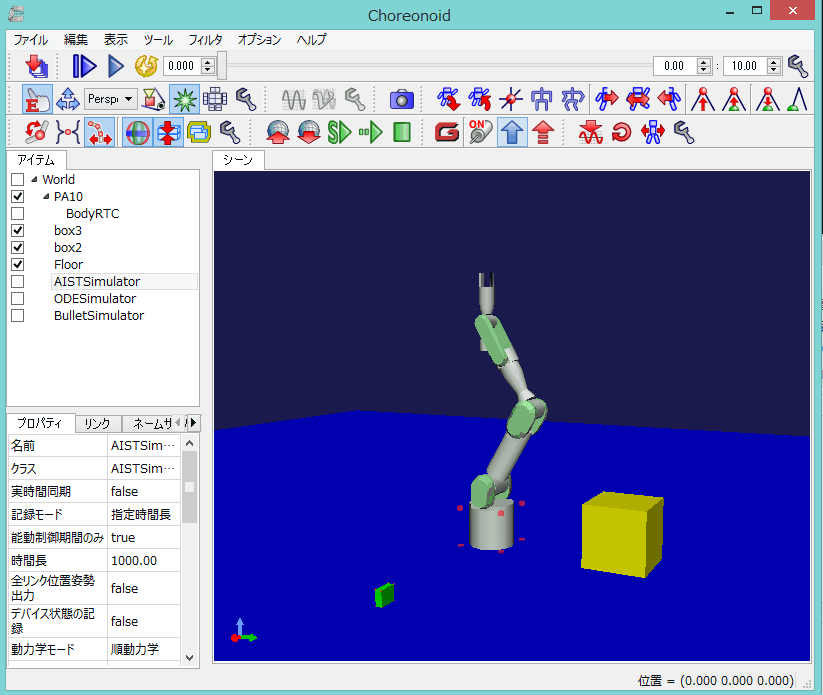Start simulation with the green S play icon
Screen dimensions: 823x695
[339, 132]
